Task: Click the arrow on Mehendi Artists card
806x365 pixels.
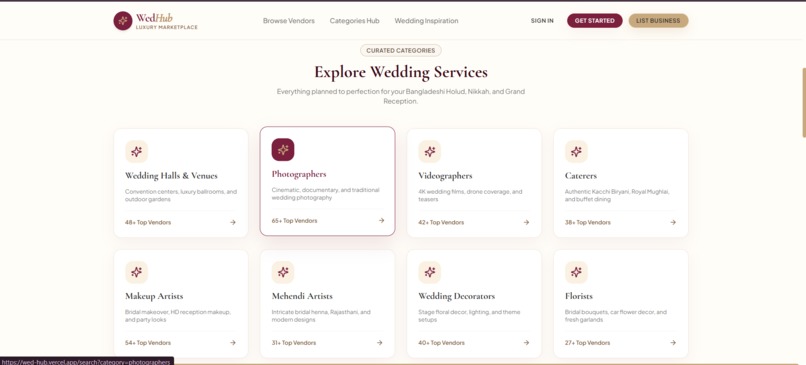Action: point(379,343)
